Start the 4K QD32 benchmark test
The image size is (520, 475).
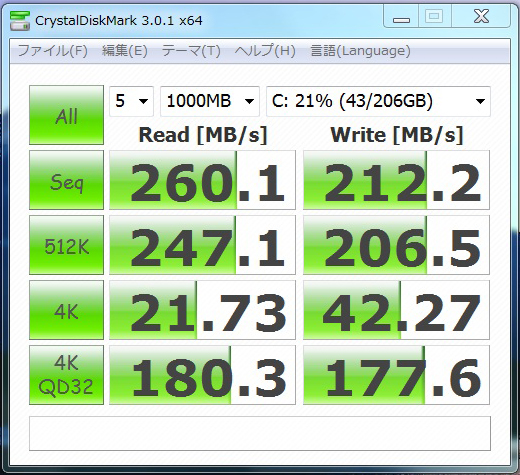pyautogui.click(x=66, y=375)
